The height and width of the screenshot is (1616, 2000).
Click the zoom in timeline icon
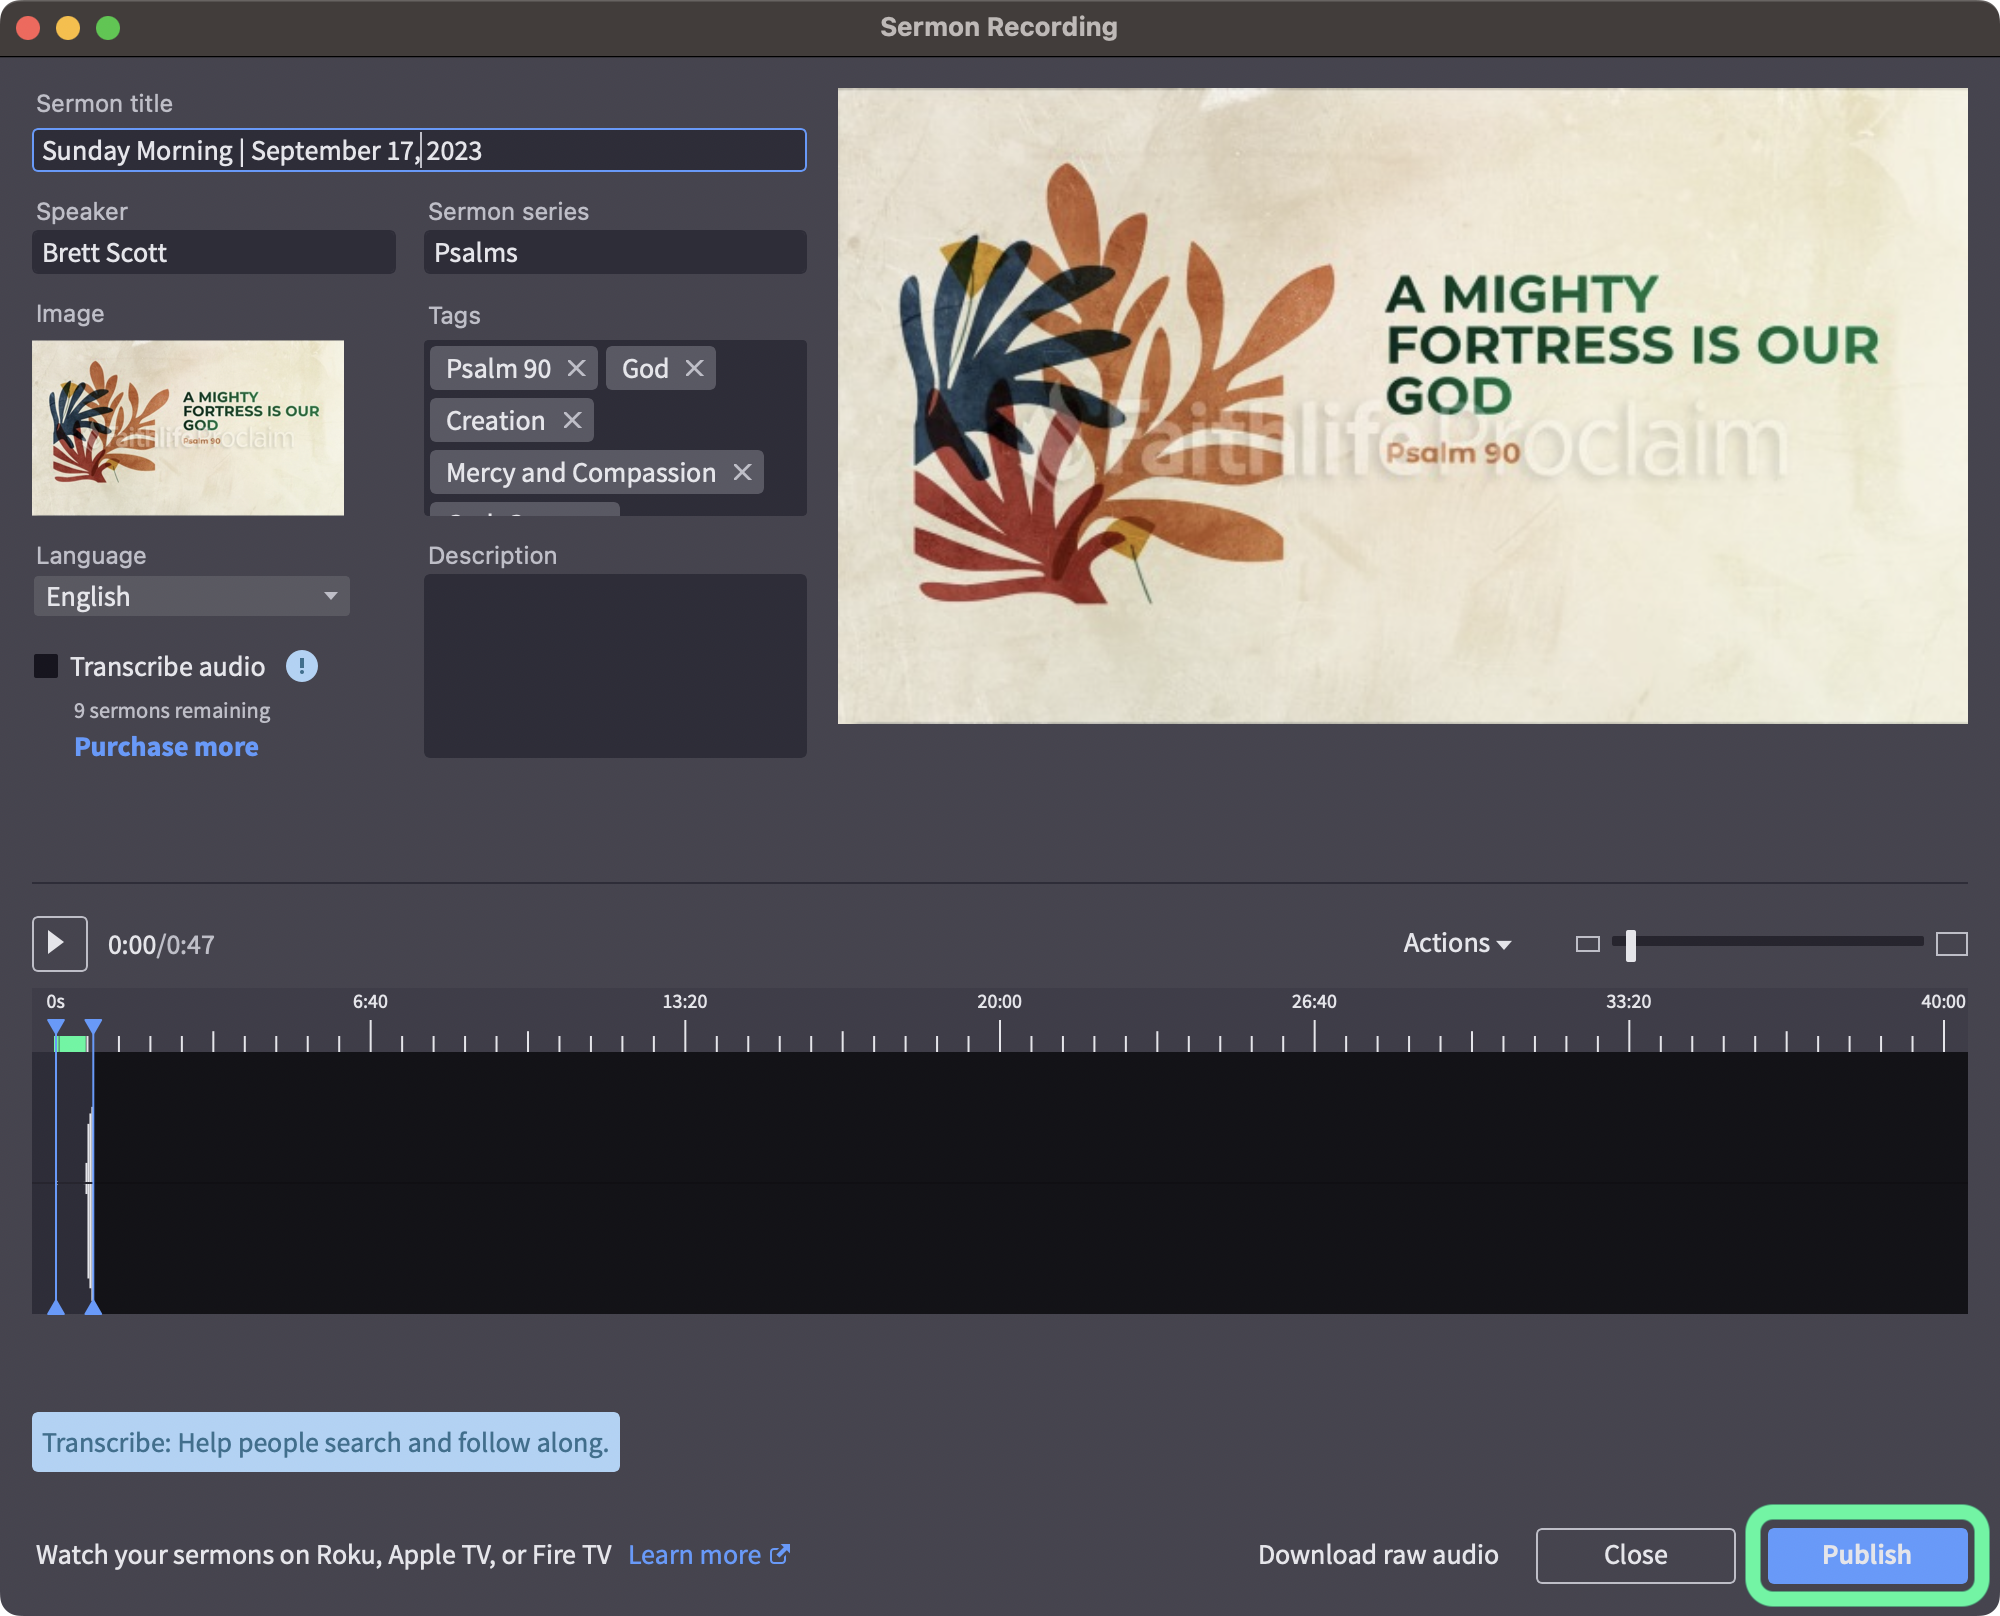[1951, 943]
